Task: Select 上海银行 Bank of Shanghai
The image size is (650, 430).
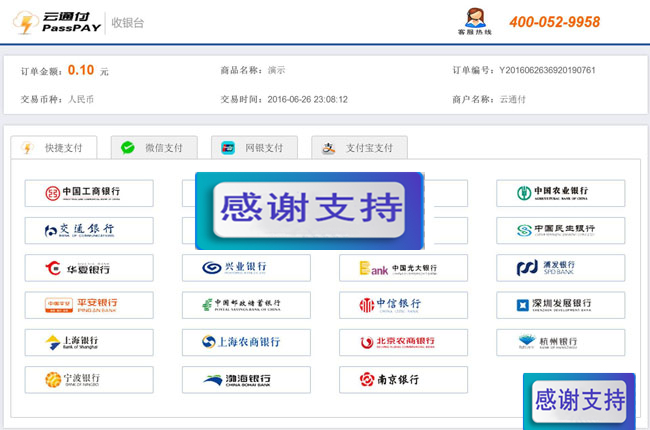Action: (89, 343)
